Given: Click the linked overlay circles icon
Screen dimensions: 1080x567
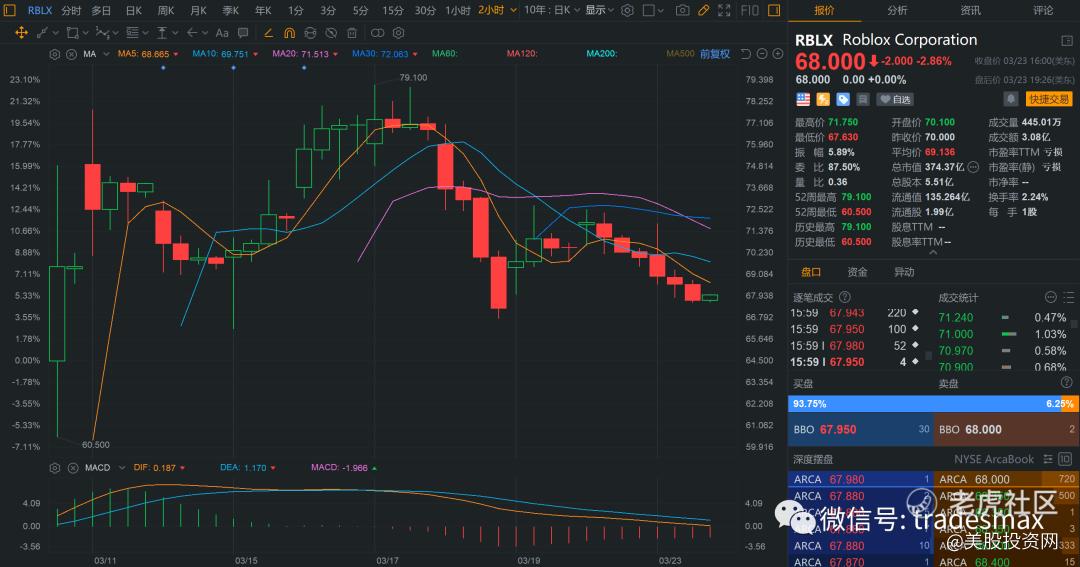Looking at the screenshot, I should click(377, 32).
